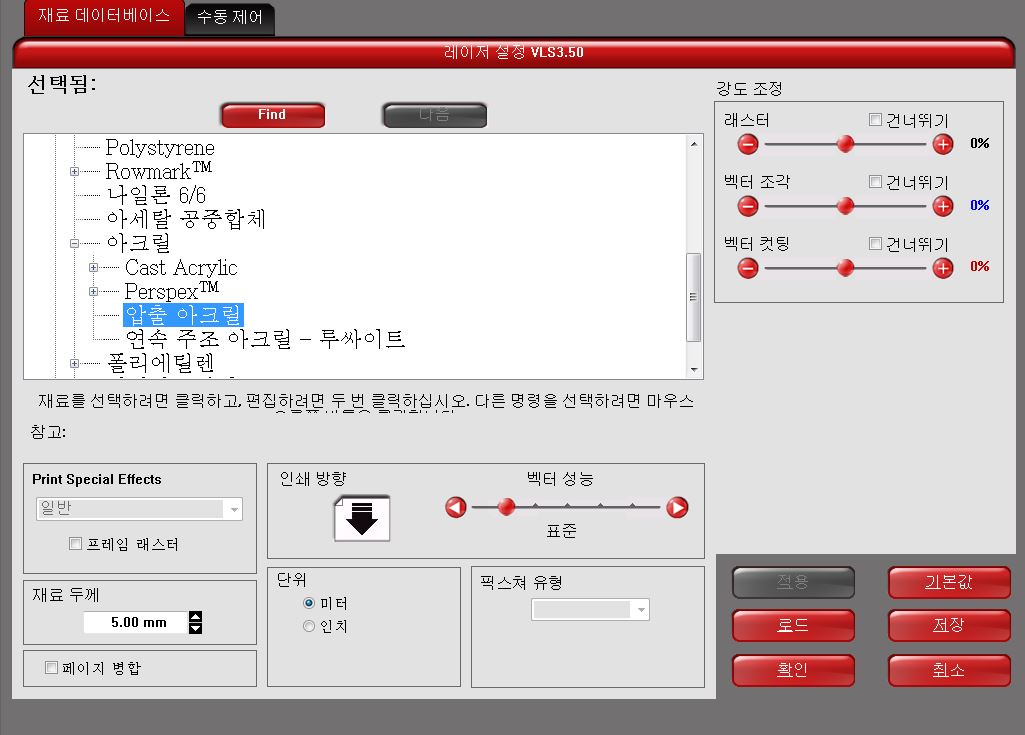Click vector performance left arrow
The image size is (1025, 735).
[x=456, y=507]
